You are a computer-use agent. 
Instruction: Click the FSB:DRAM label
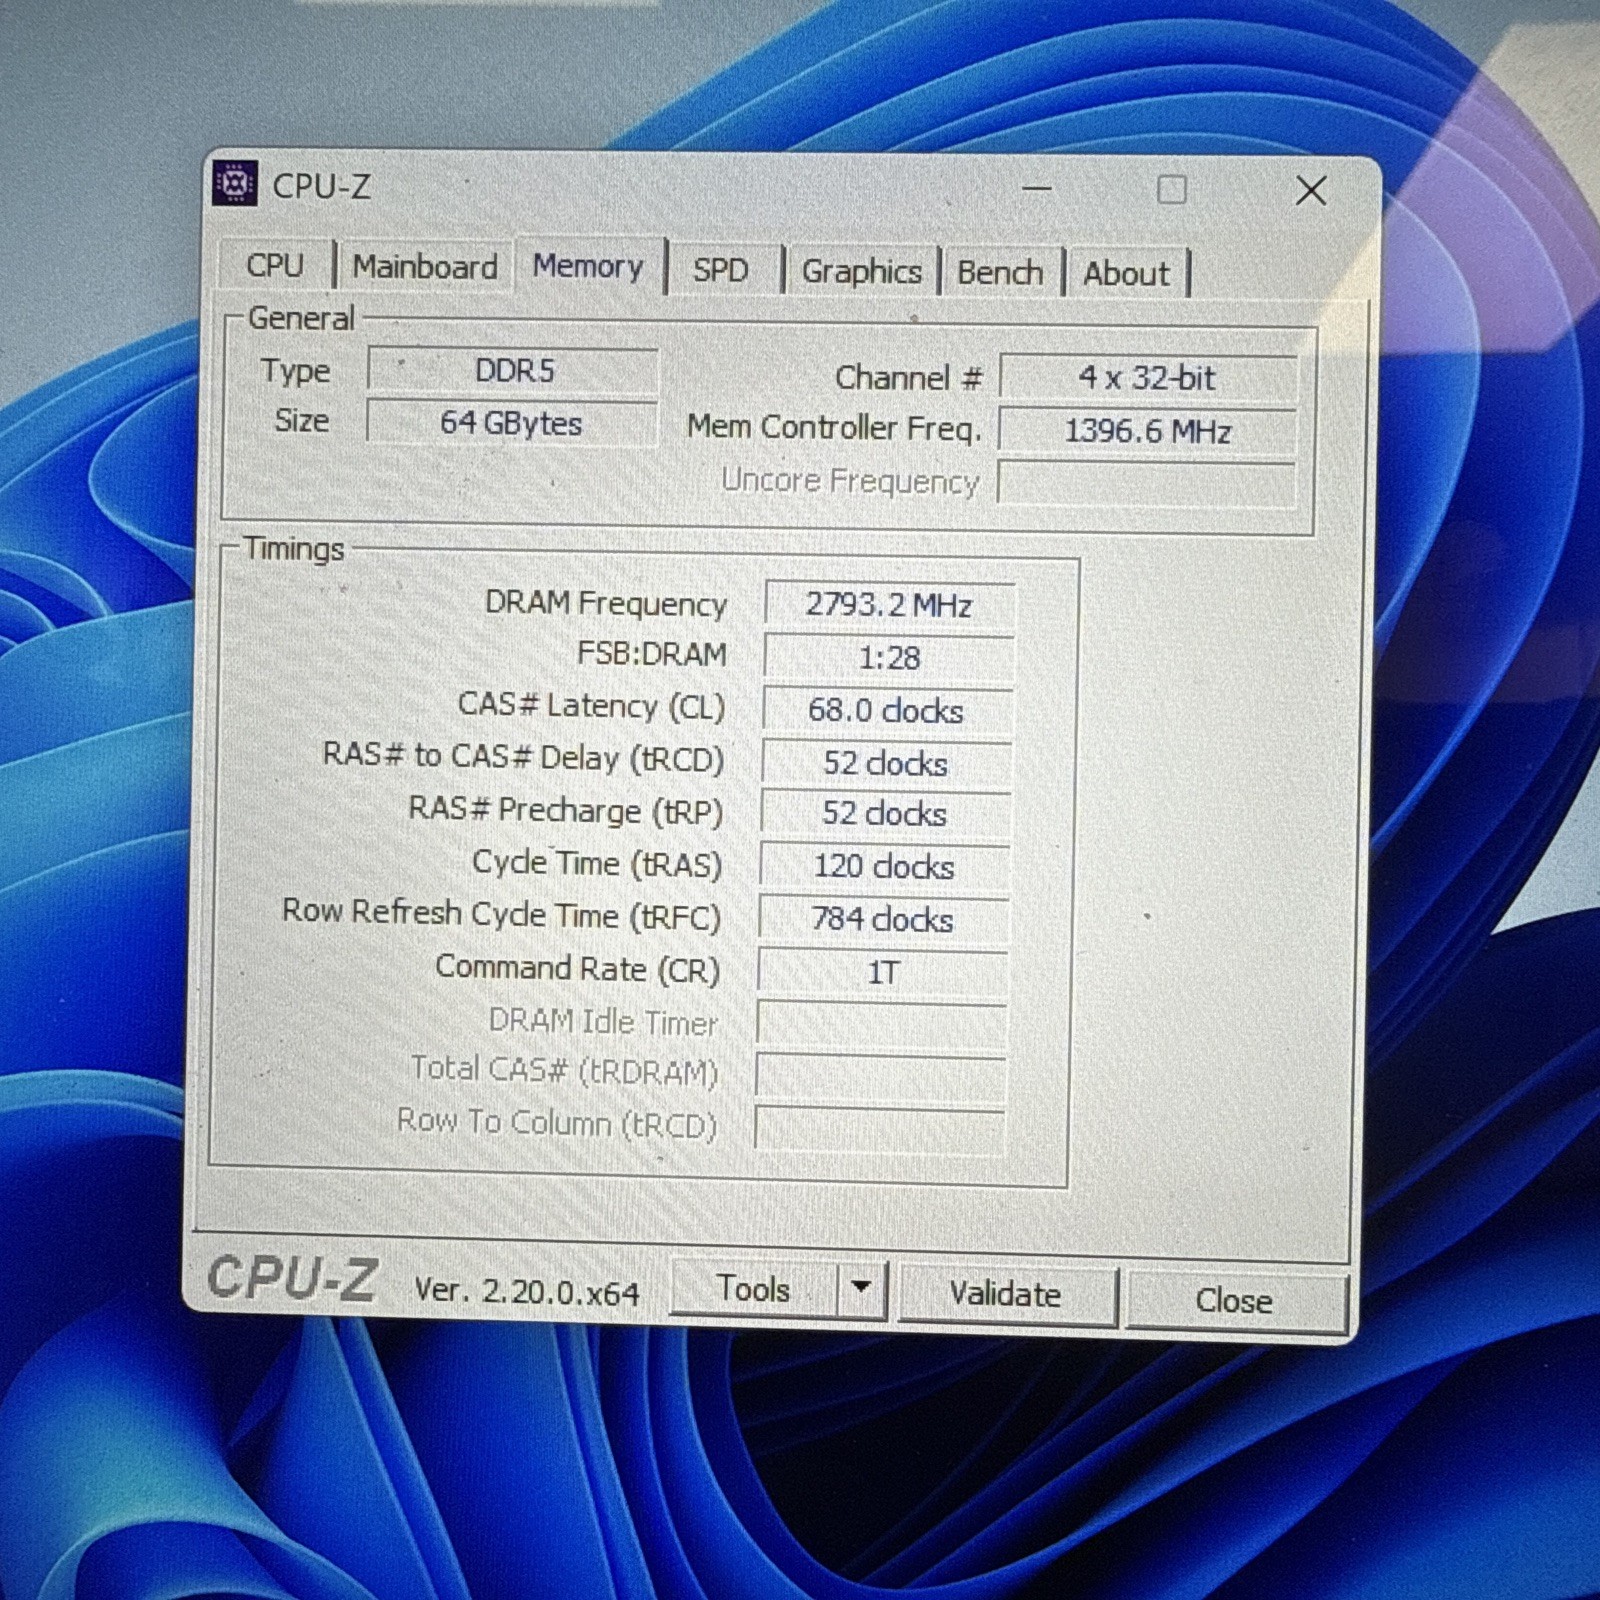(x=652, y=654)
